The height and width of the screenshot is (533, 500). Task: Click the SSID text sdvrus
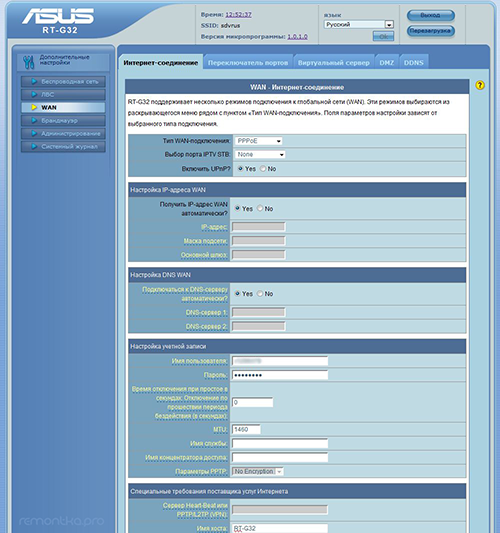pyautogui.click(x=230, y=25)
